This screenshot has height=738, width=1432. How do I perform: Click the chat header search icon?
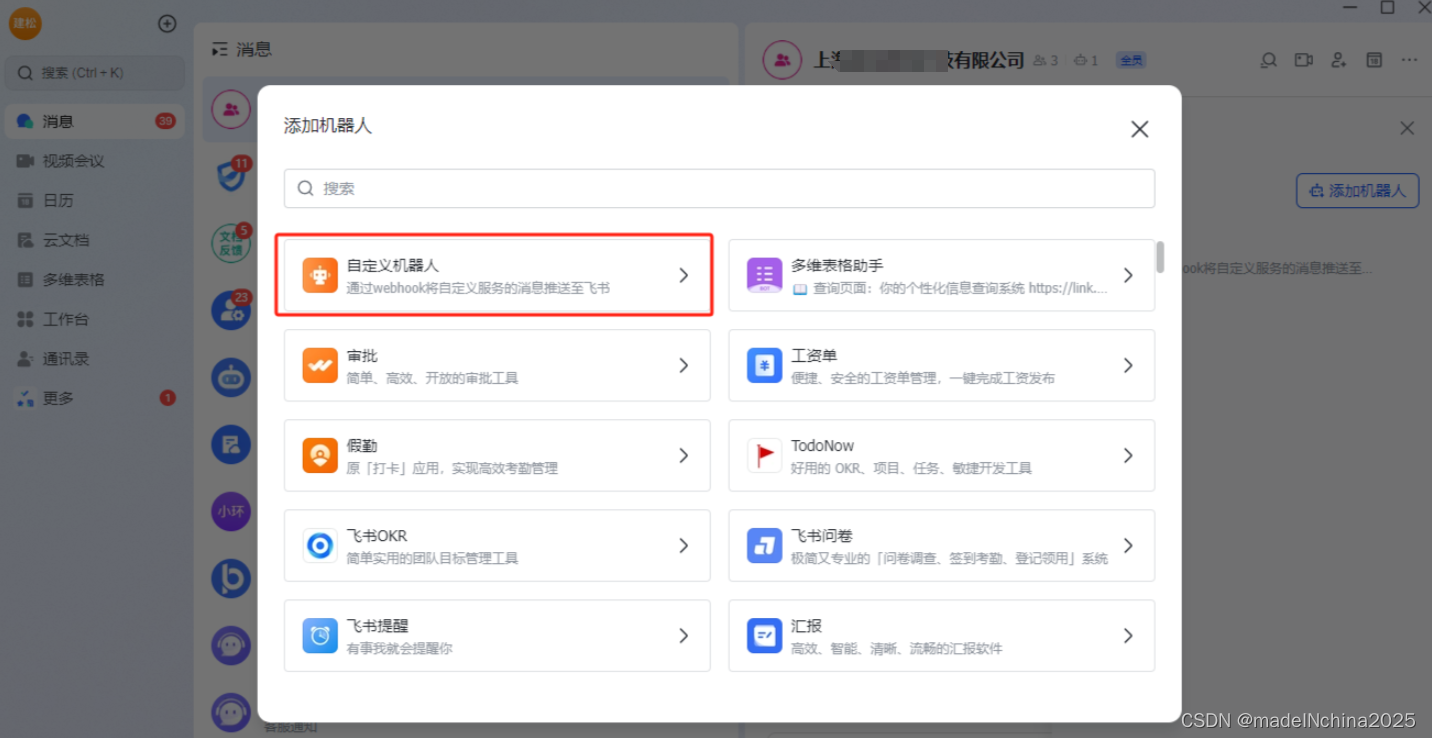click(x=1269, y=60)
